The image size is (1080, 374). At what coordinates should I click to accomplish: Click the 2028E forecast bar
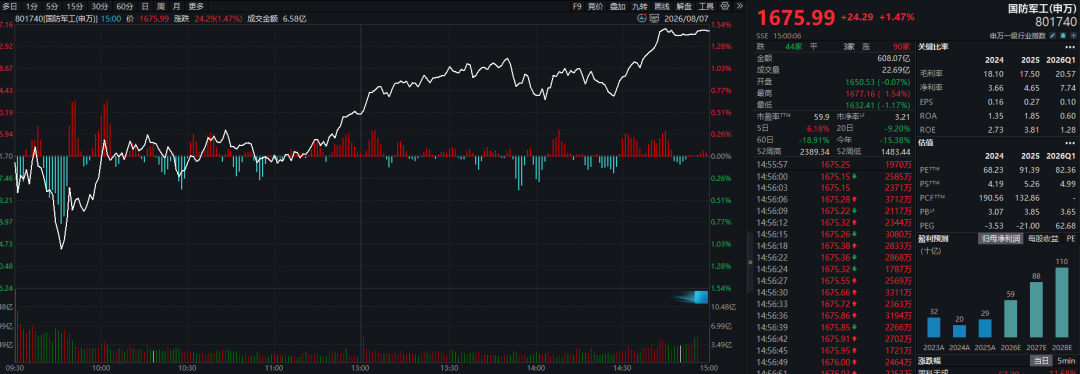(1063, 302)
